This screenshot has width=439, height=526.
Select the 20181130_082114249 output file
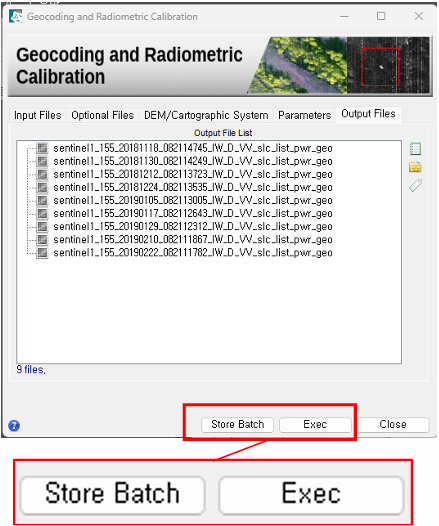tap(193, 161)
